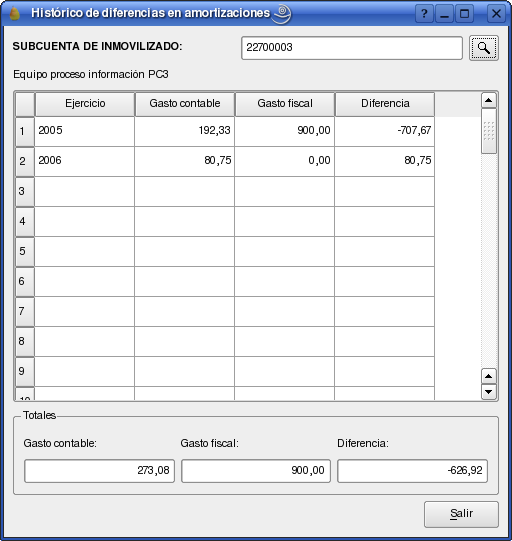Click the cell with year 2006
This screenshot has height=541, width=512.
[85, 161]
